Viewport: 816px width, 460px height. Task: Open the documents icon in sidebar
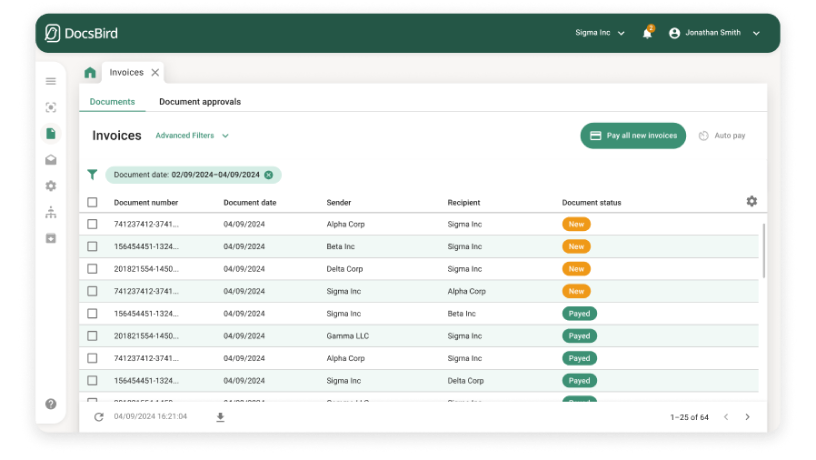[x=51, y=133]
